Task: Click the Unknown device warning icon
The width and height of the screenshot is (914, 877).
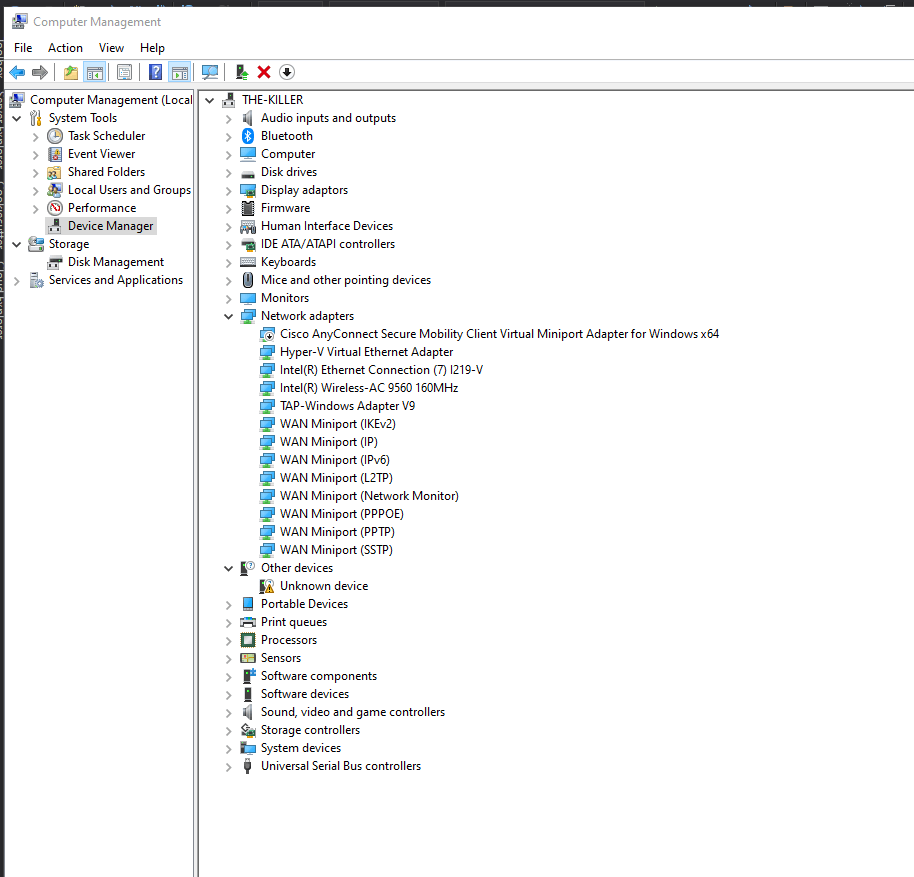Action: click(267, 586)
